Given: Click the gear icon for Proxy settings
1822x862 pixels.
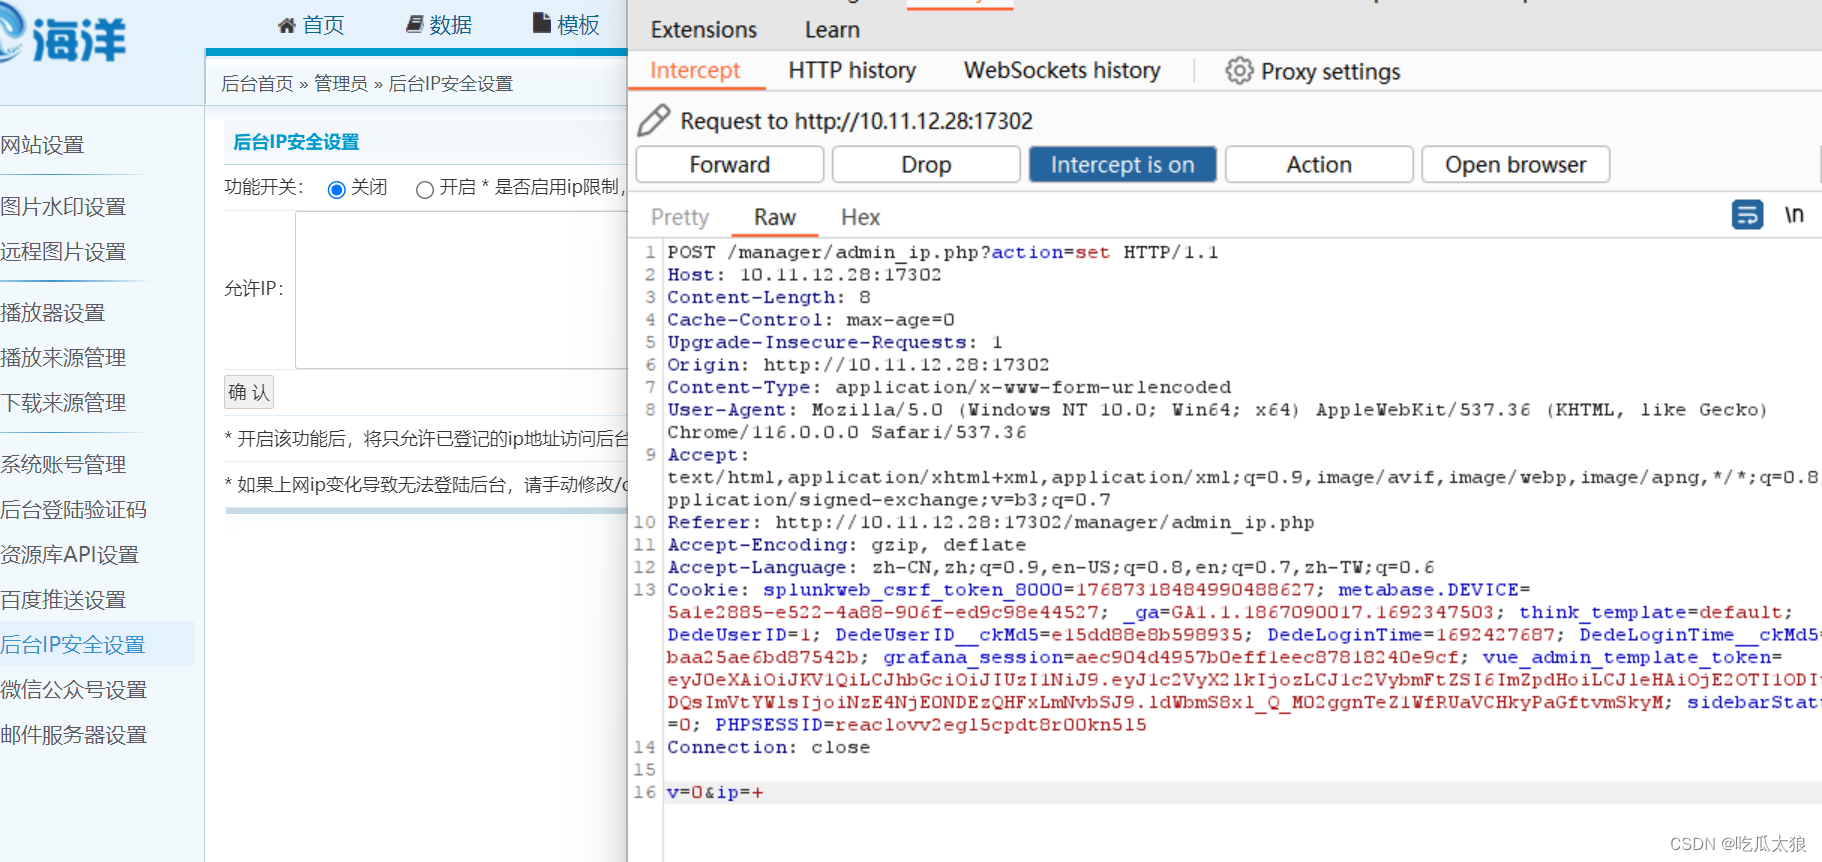Looking at the screenshot, I should pos(1239,71).
